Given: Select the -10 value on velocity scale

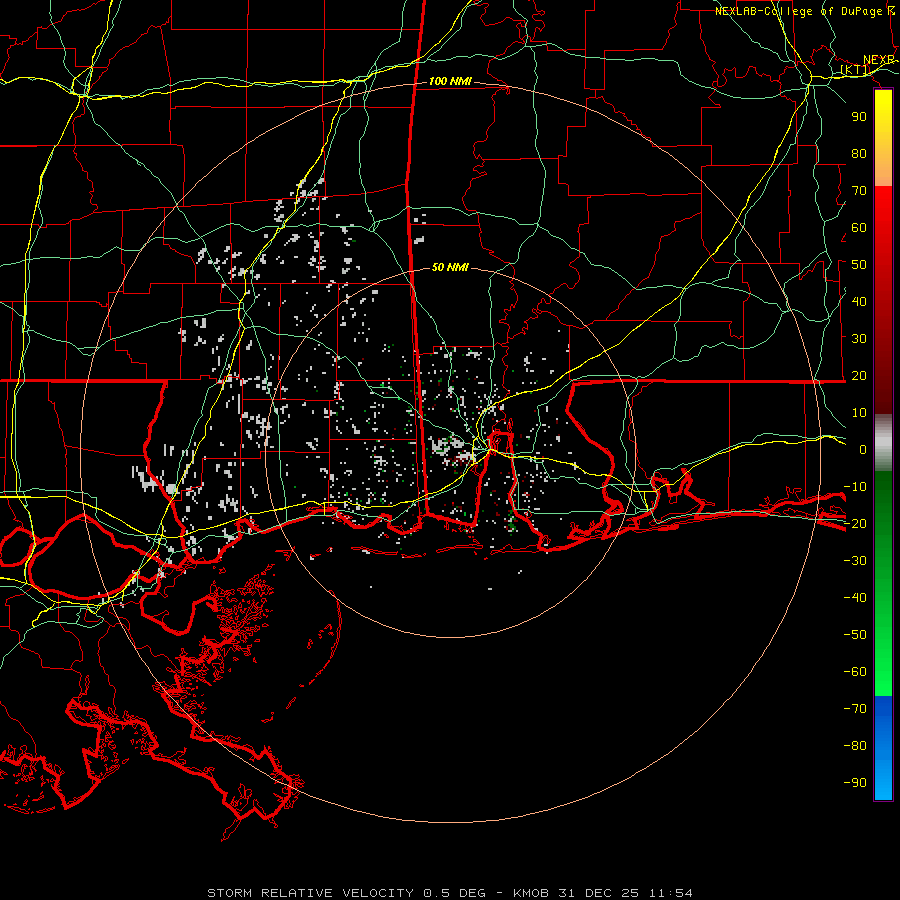Looking at the screenshot, I should (855, 487).
